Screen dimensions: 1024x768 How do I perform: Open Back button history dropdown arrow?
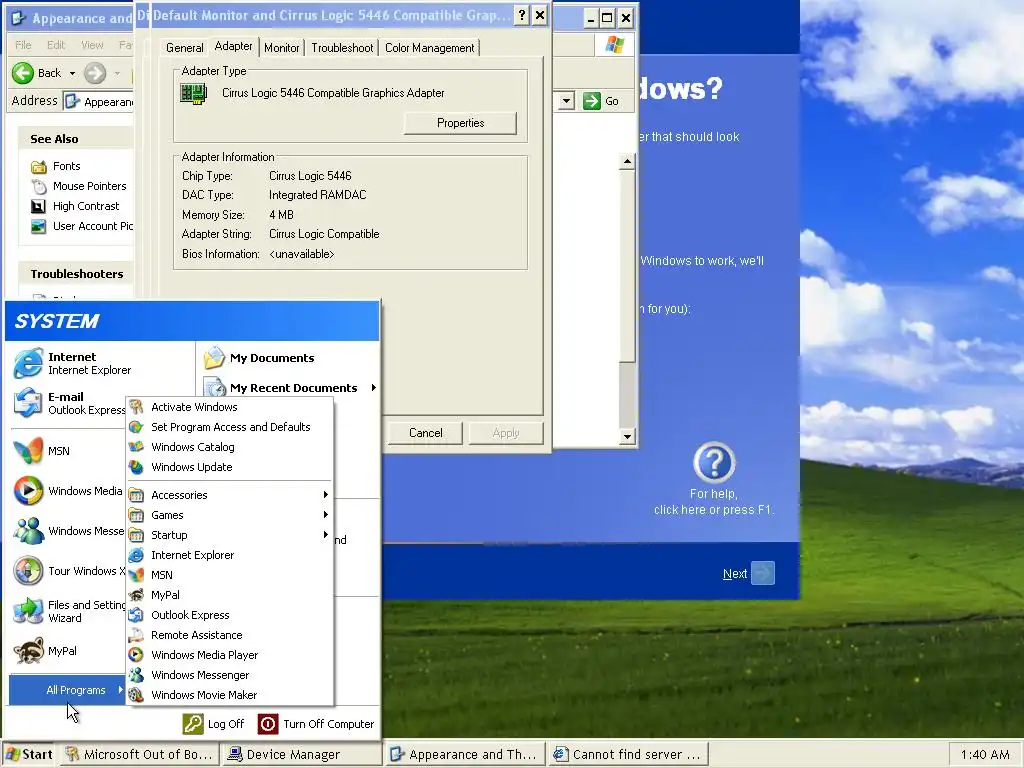tap(72, 74)
